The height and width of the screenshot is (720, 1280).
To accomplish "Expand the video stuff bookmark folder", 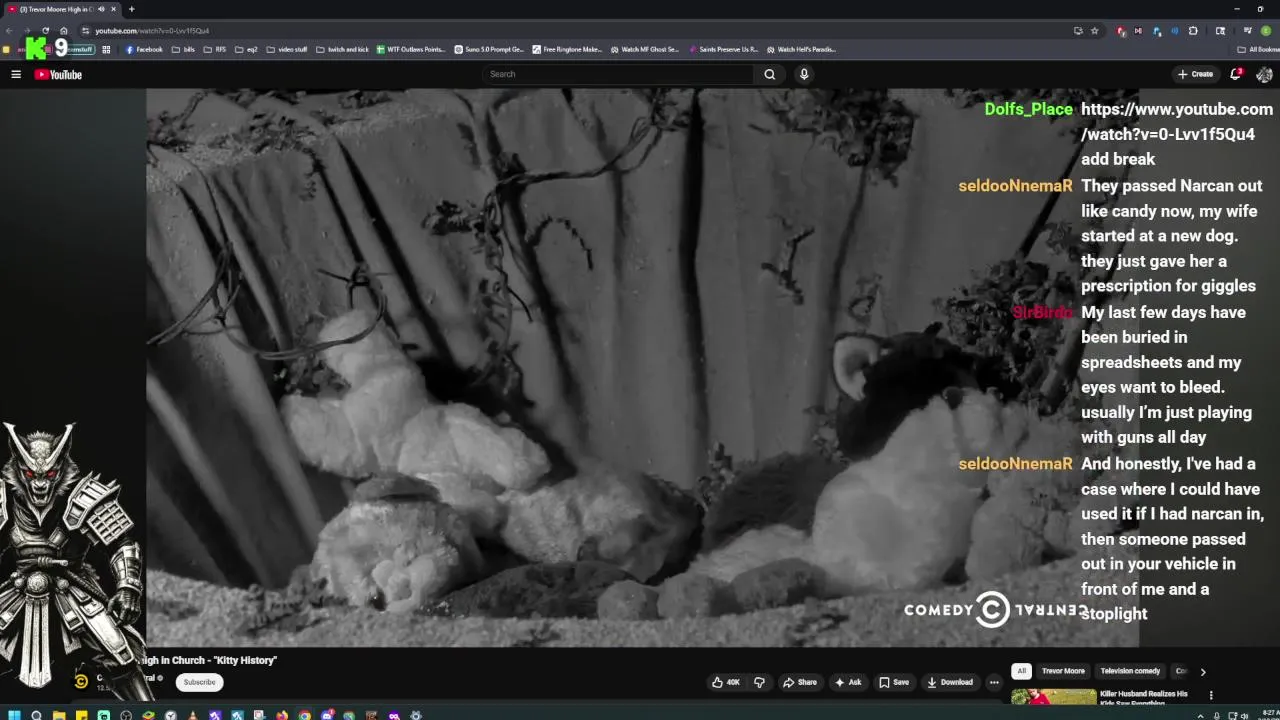I will pos(287,49).
